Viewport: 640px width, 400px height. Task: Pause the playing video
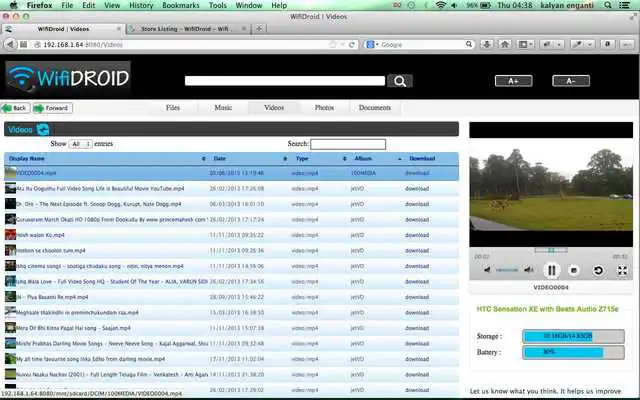point(551,270)
